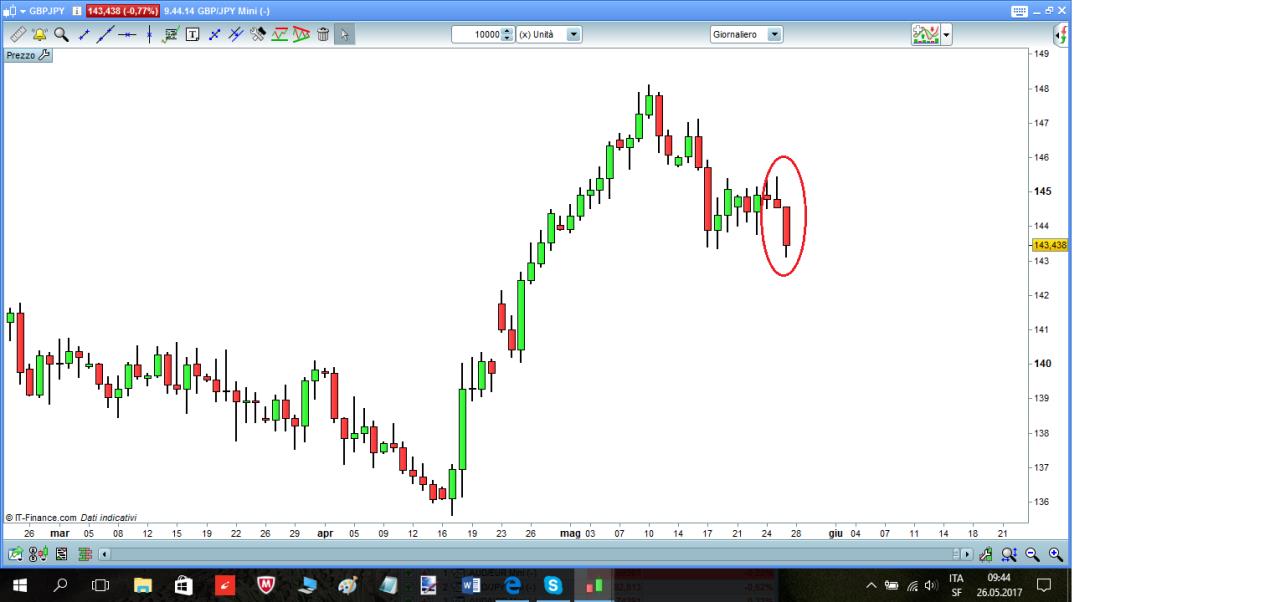Viewport: 1280px width, 602px height.
Task: Open the (x) Unità dropdown
Action: pos(574,34)
